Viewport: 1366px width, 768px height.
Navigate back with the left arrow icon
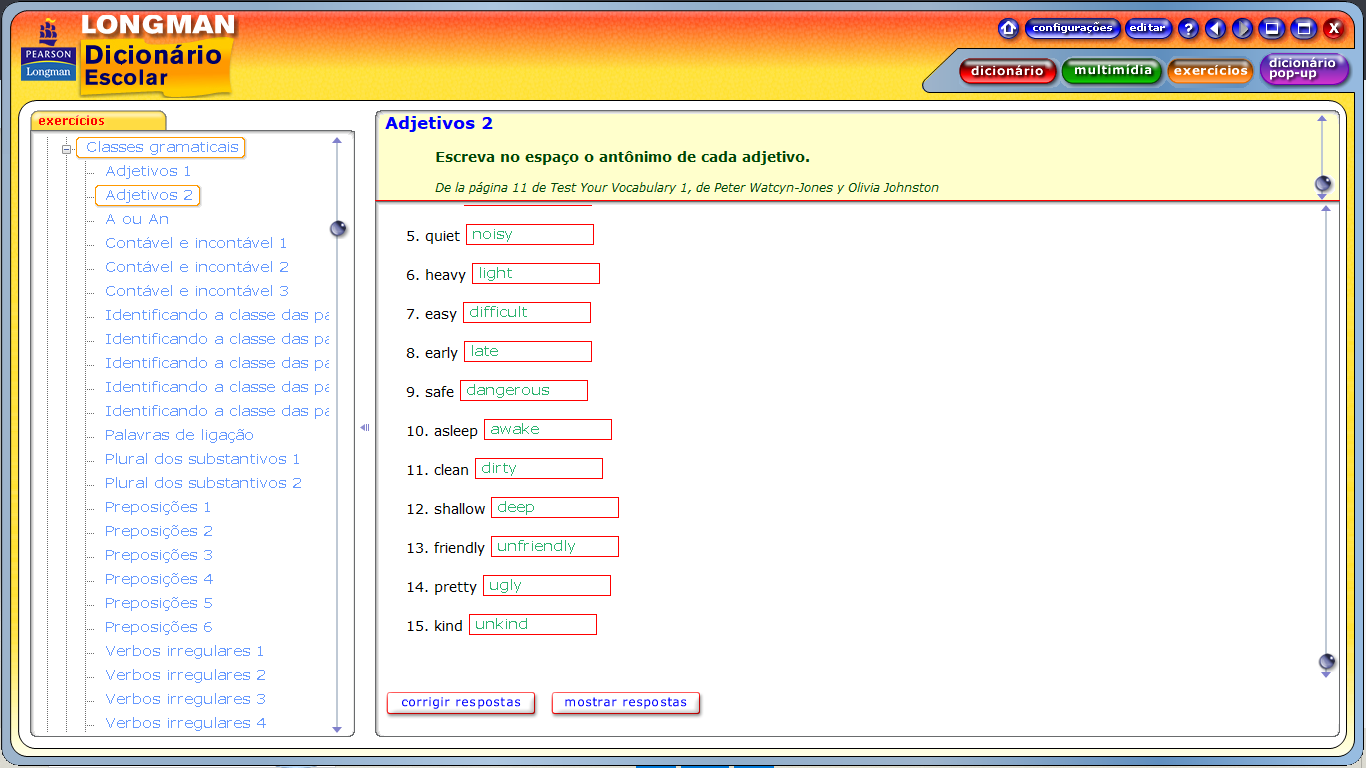pyautogui.click(x=1215, y=28)
